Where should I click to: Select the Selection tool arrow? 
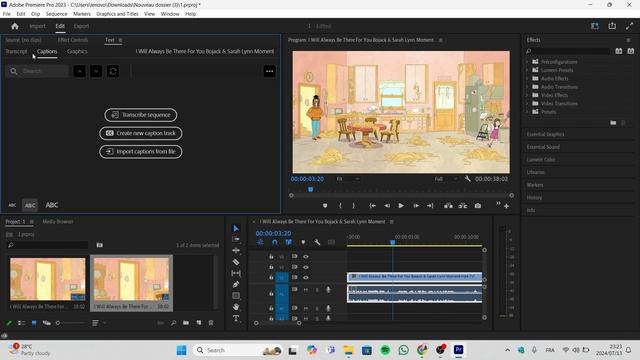tap(236, 229)
